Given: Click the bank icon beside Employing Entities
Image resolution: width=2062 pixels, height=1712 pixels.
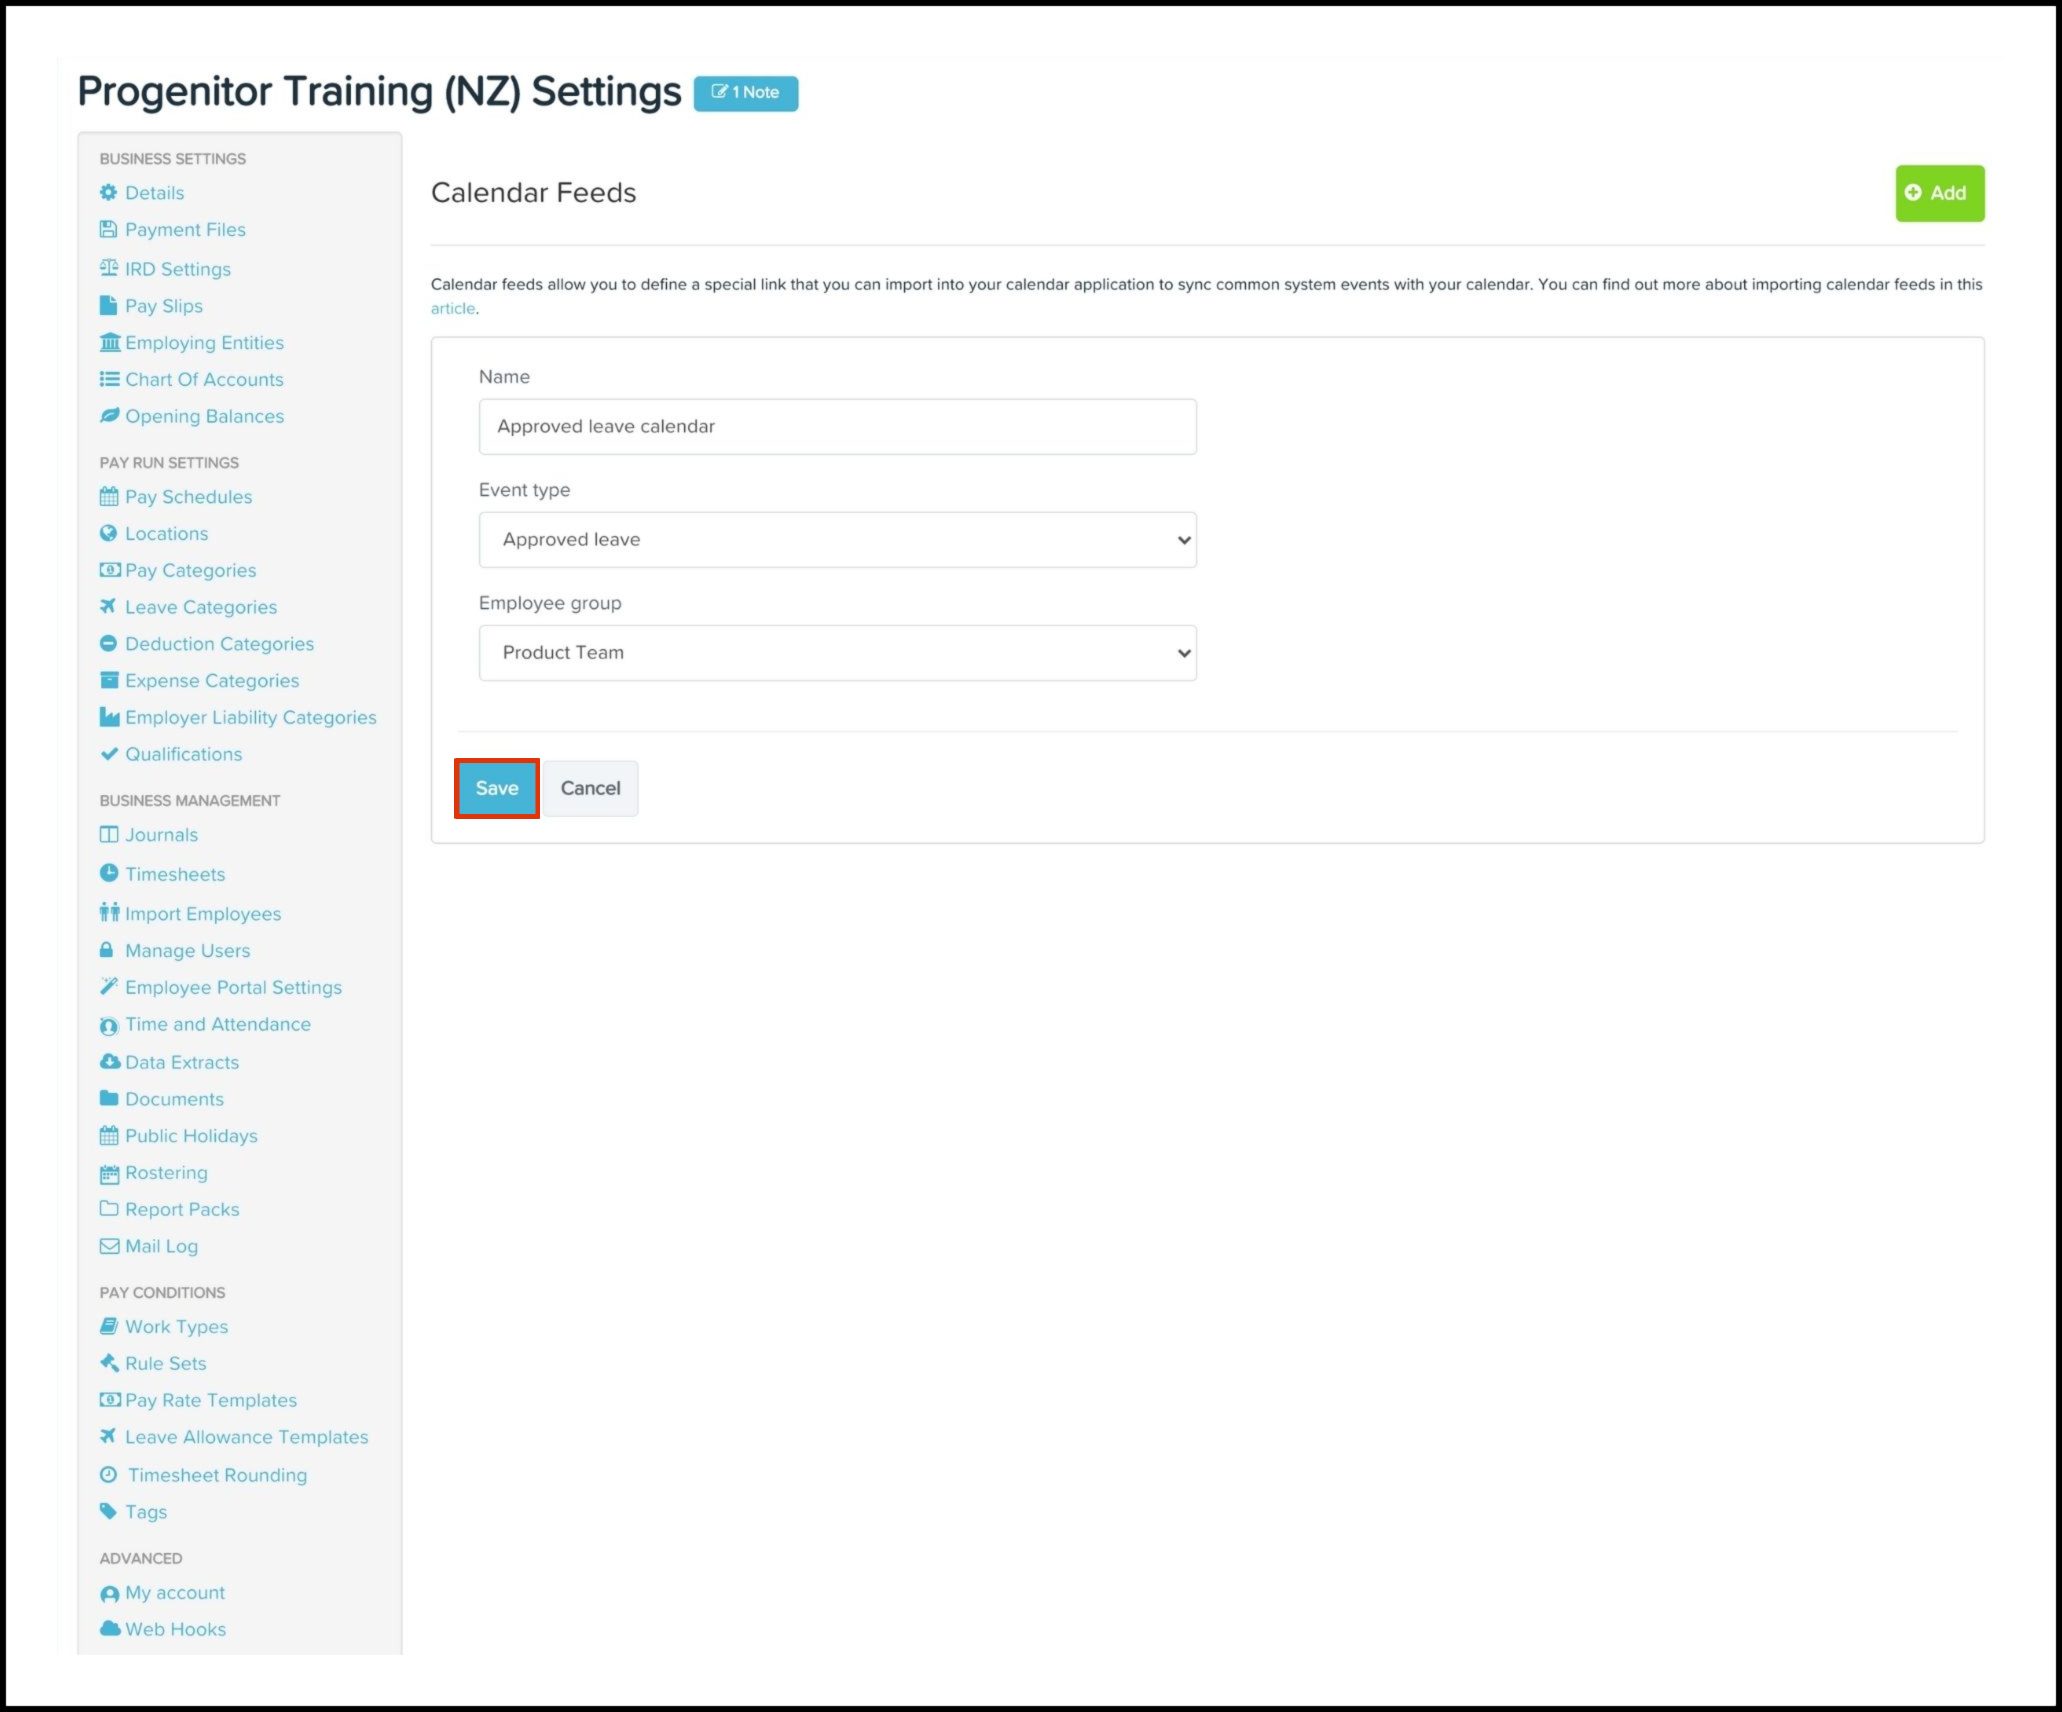Looking at the screenshot, I should coord(109,342).
